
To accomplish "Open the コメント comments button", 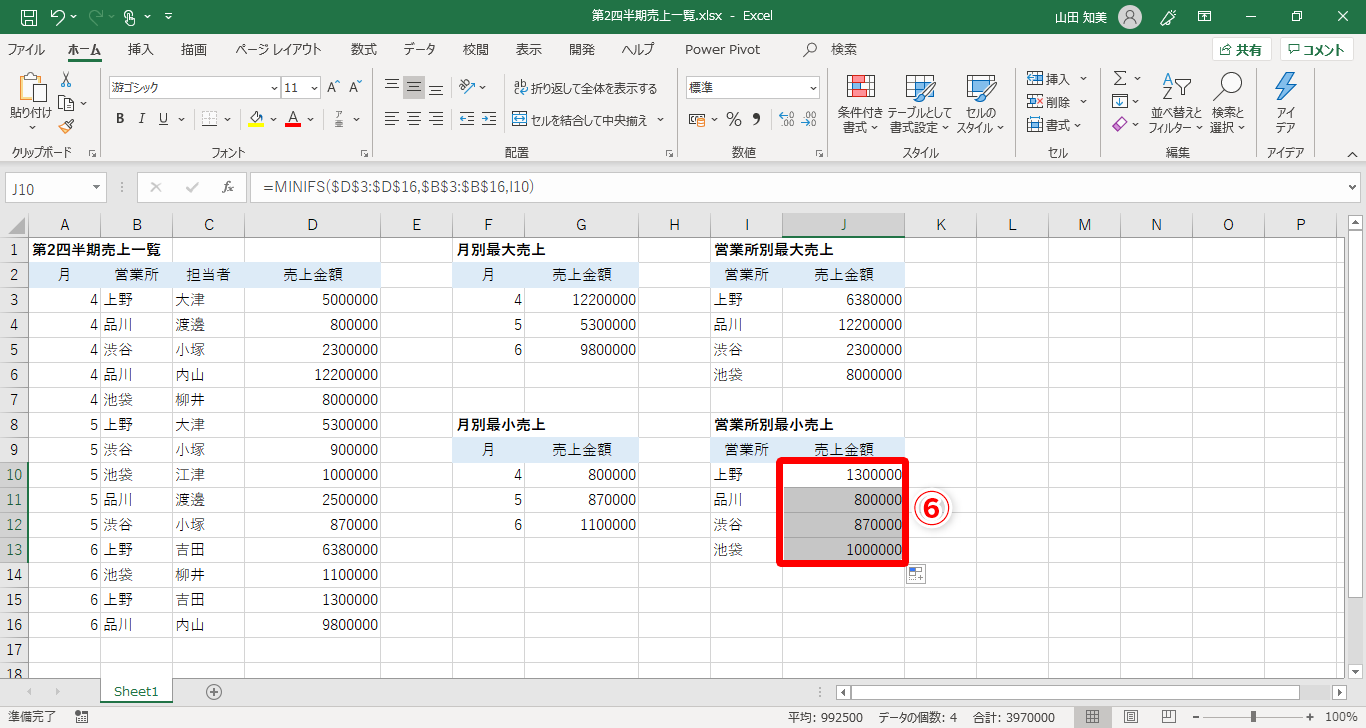I will pos(1317,50).
